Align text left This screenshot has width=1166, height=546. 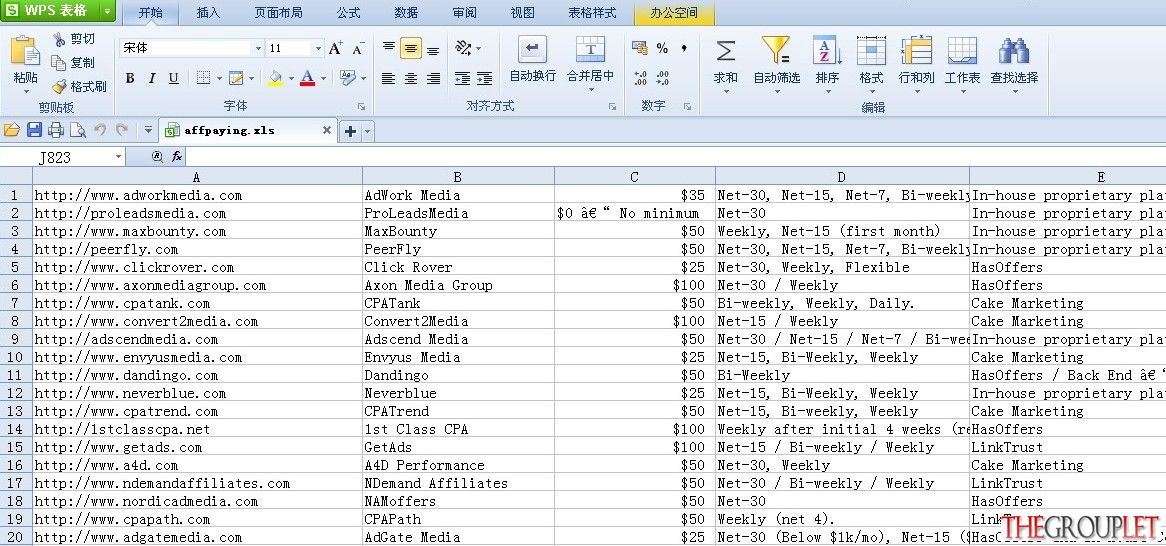[388, 78]
